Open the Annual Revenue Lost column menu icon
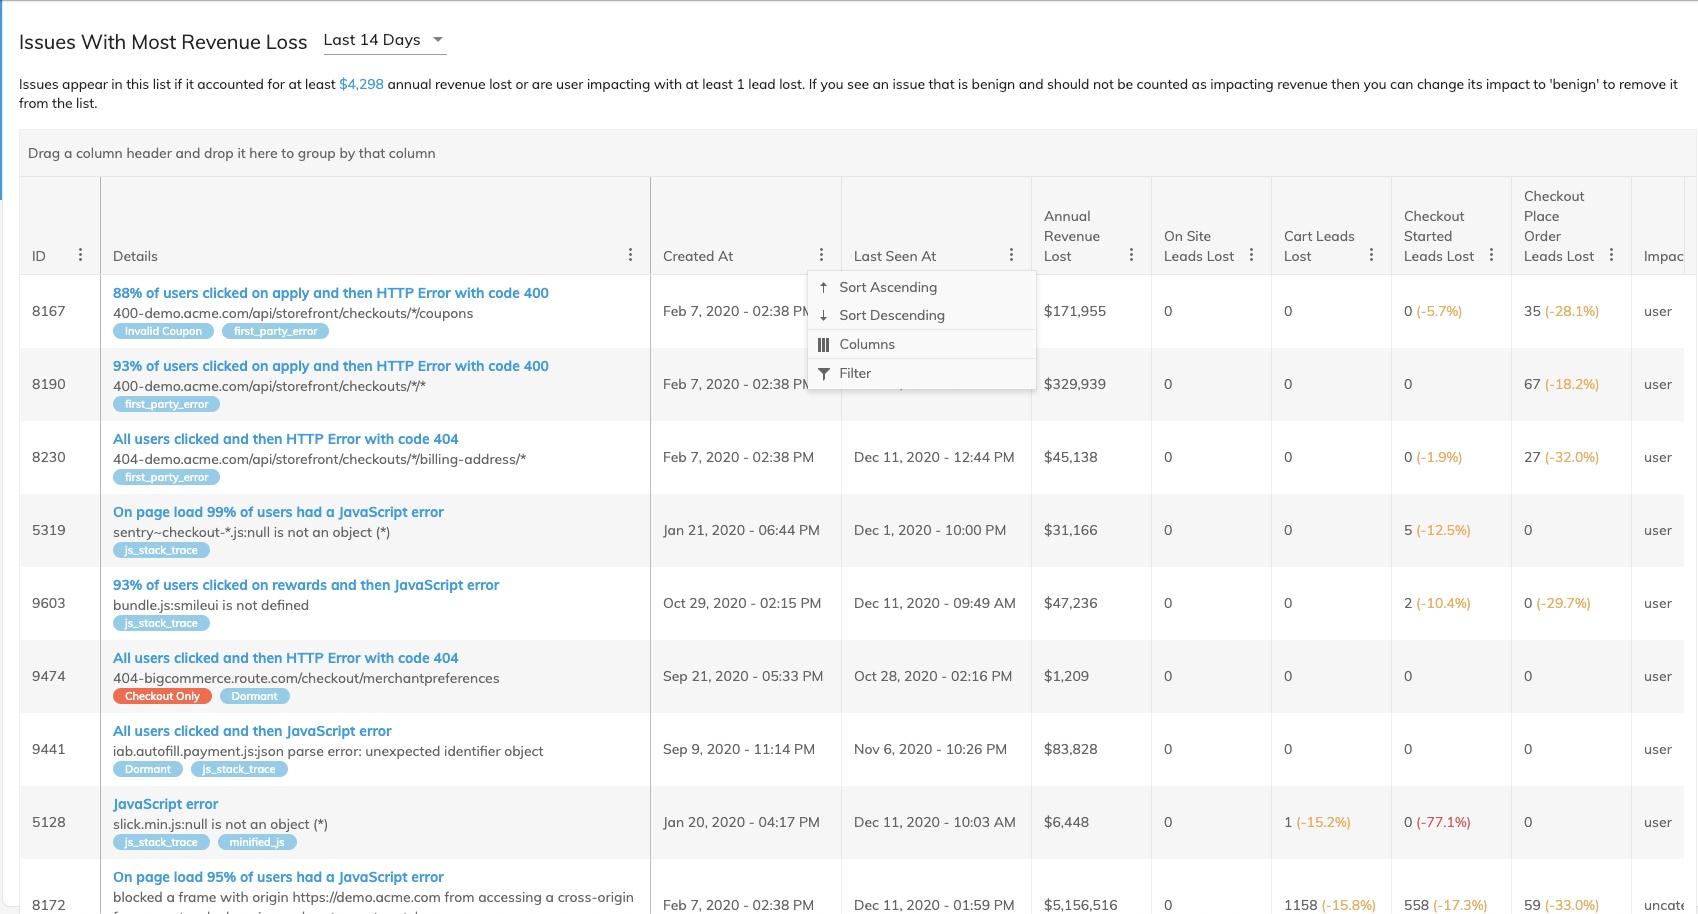 pyautogui.click(x=1131, y=255)
